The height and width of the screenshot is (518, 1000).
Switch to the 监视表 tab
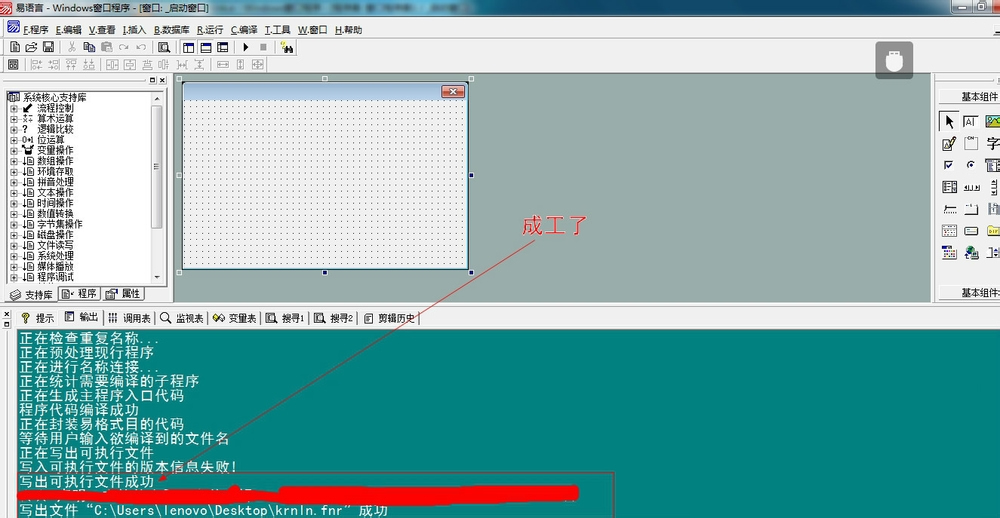tap(182, 318)
